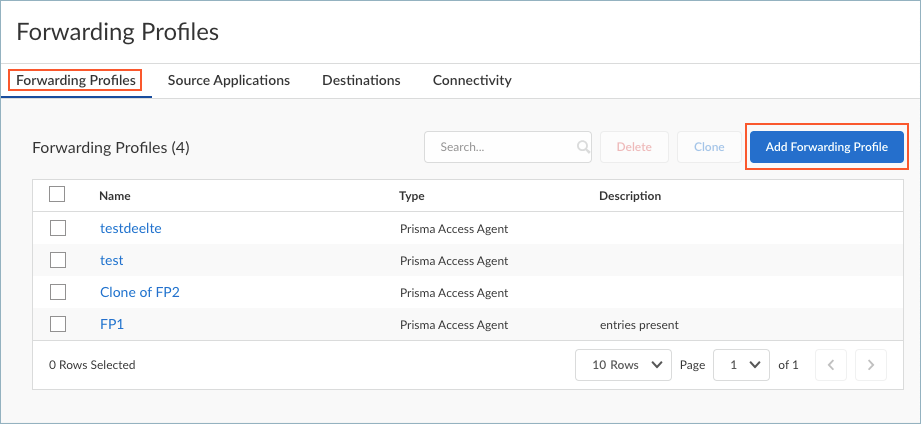This screenshot has width=921, height=424.
Task: Tick the checkbox for test profile
Action: [x=57, y=260]
